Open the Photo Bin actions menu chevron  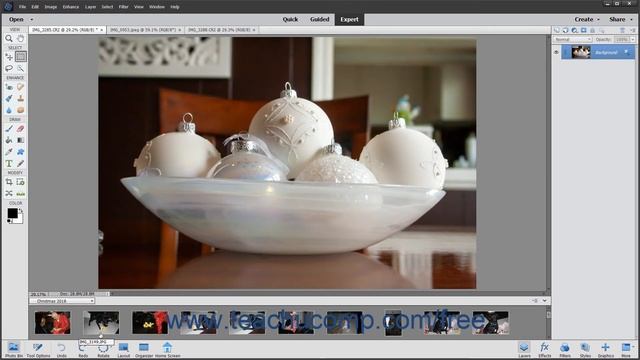[x=544, y=301]
